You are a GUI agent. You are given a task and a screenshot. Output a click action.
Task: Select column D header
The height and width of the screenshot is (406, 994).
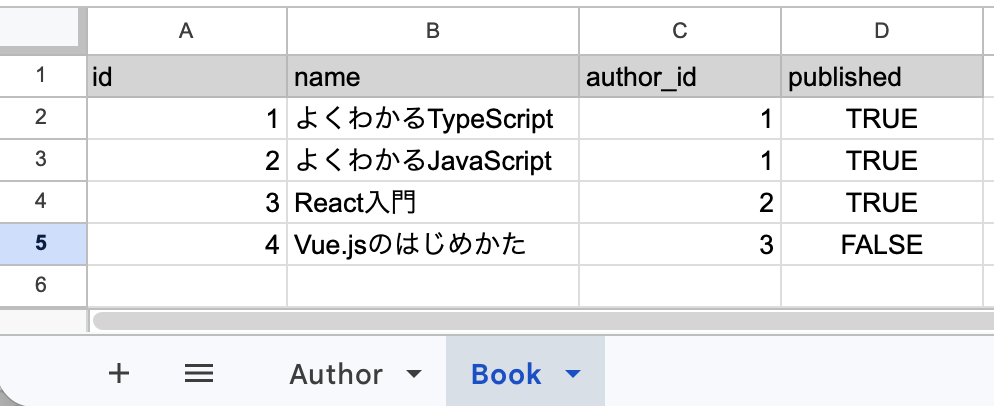point(882,30)
